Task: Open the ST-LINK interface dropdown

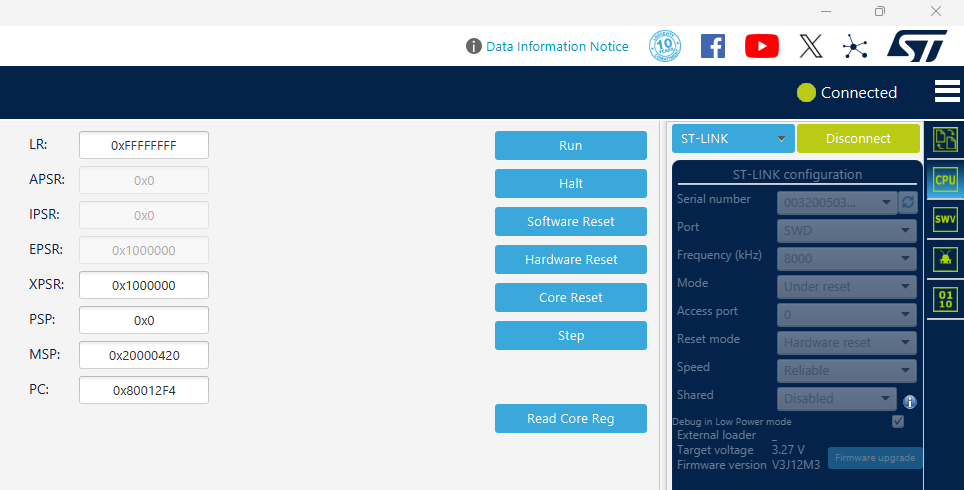Action: pyautogui.click(x=733, y=138)
